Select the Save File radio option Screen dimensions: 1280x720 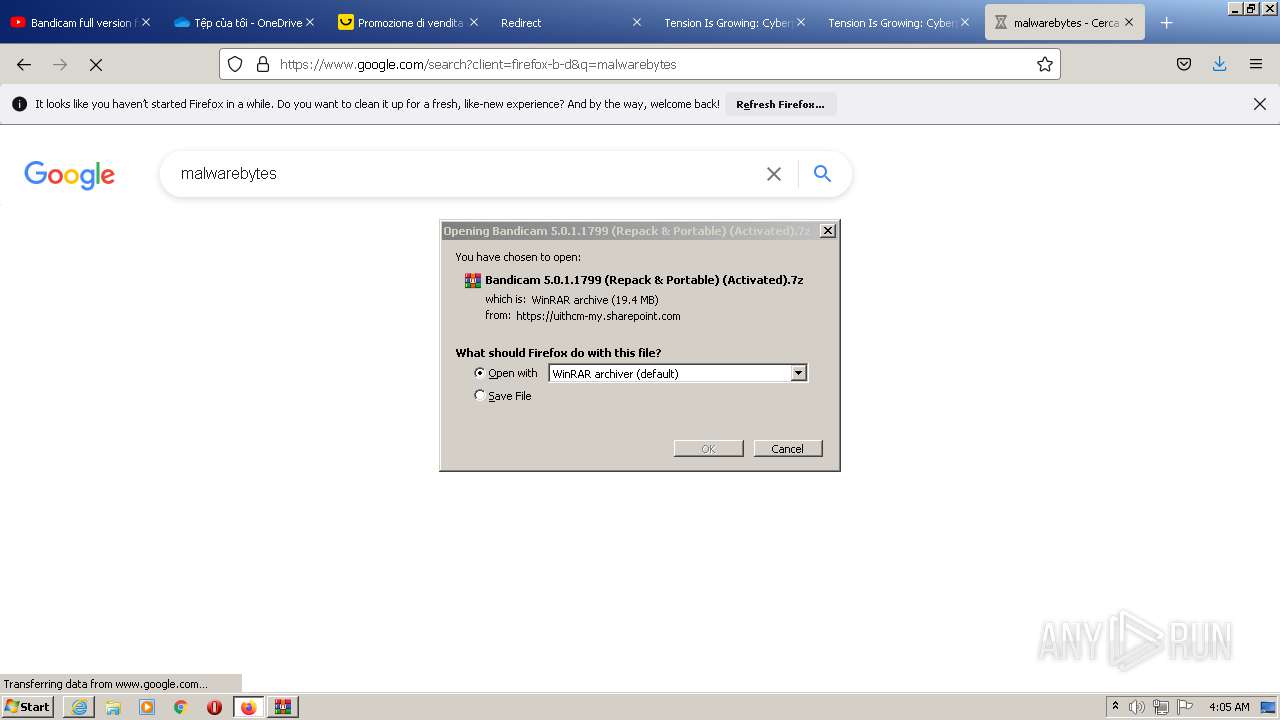480,396
